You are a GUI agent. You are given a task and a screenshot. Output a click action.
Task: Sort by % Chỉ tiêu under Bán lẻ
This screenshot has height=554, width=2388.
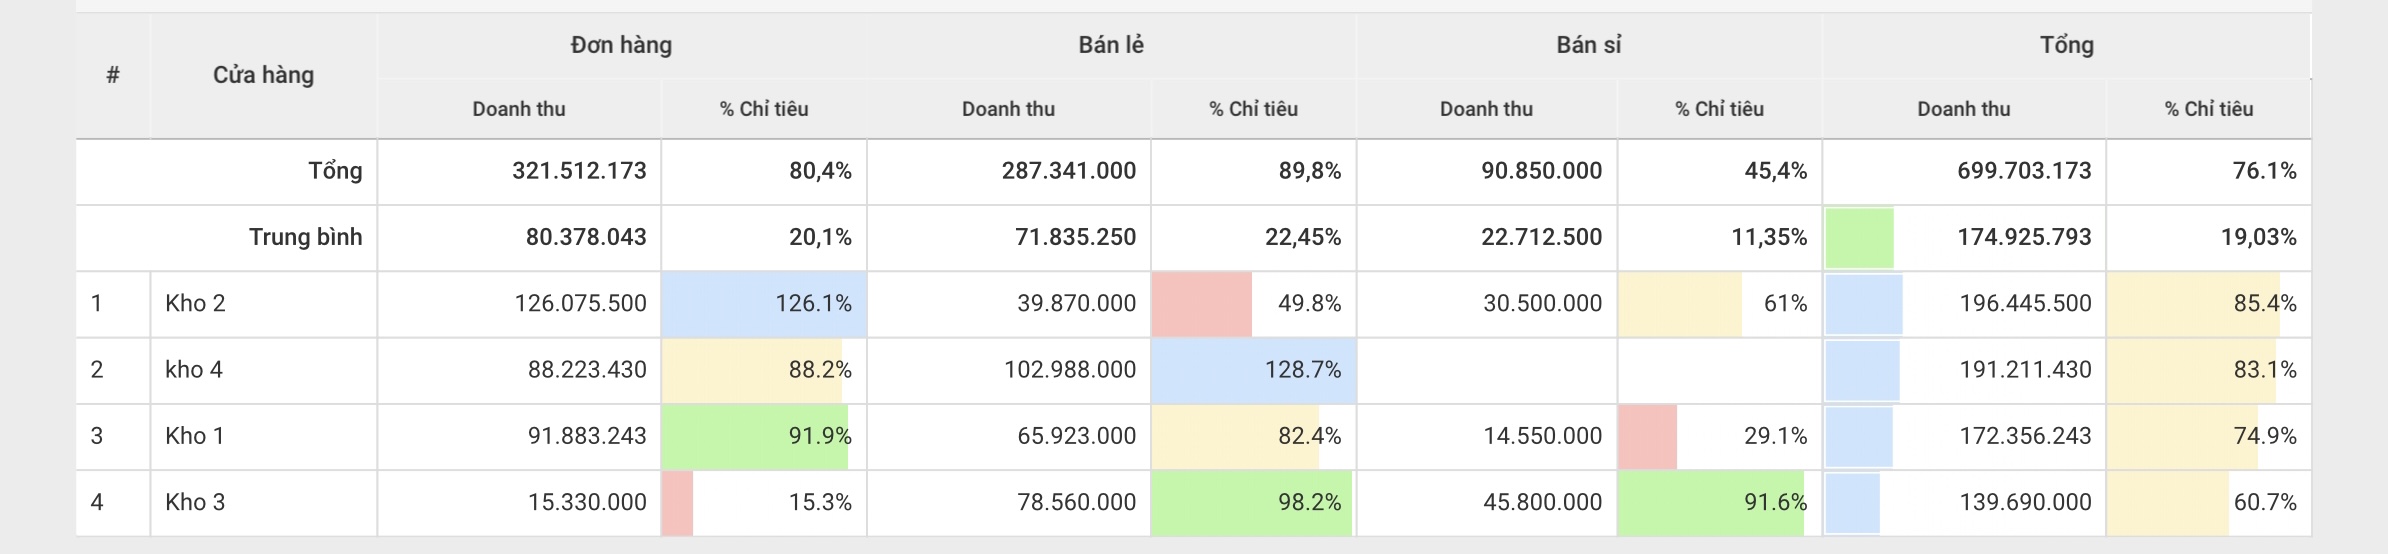pos(1253,109)
